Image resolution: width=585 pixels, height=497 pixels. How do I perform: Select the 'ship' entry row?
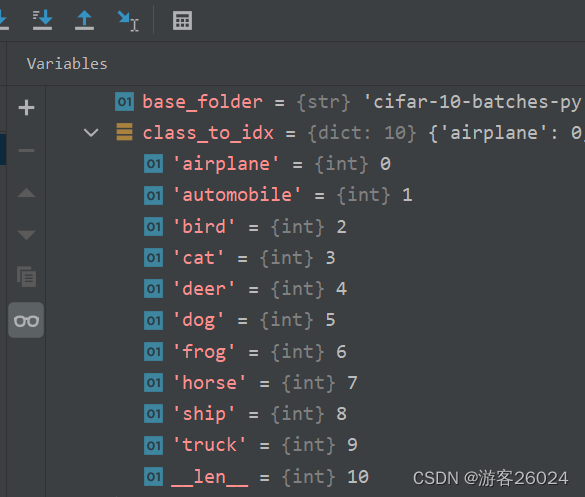click(x=315, y=414)
